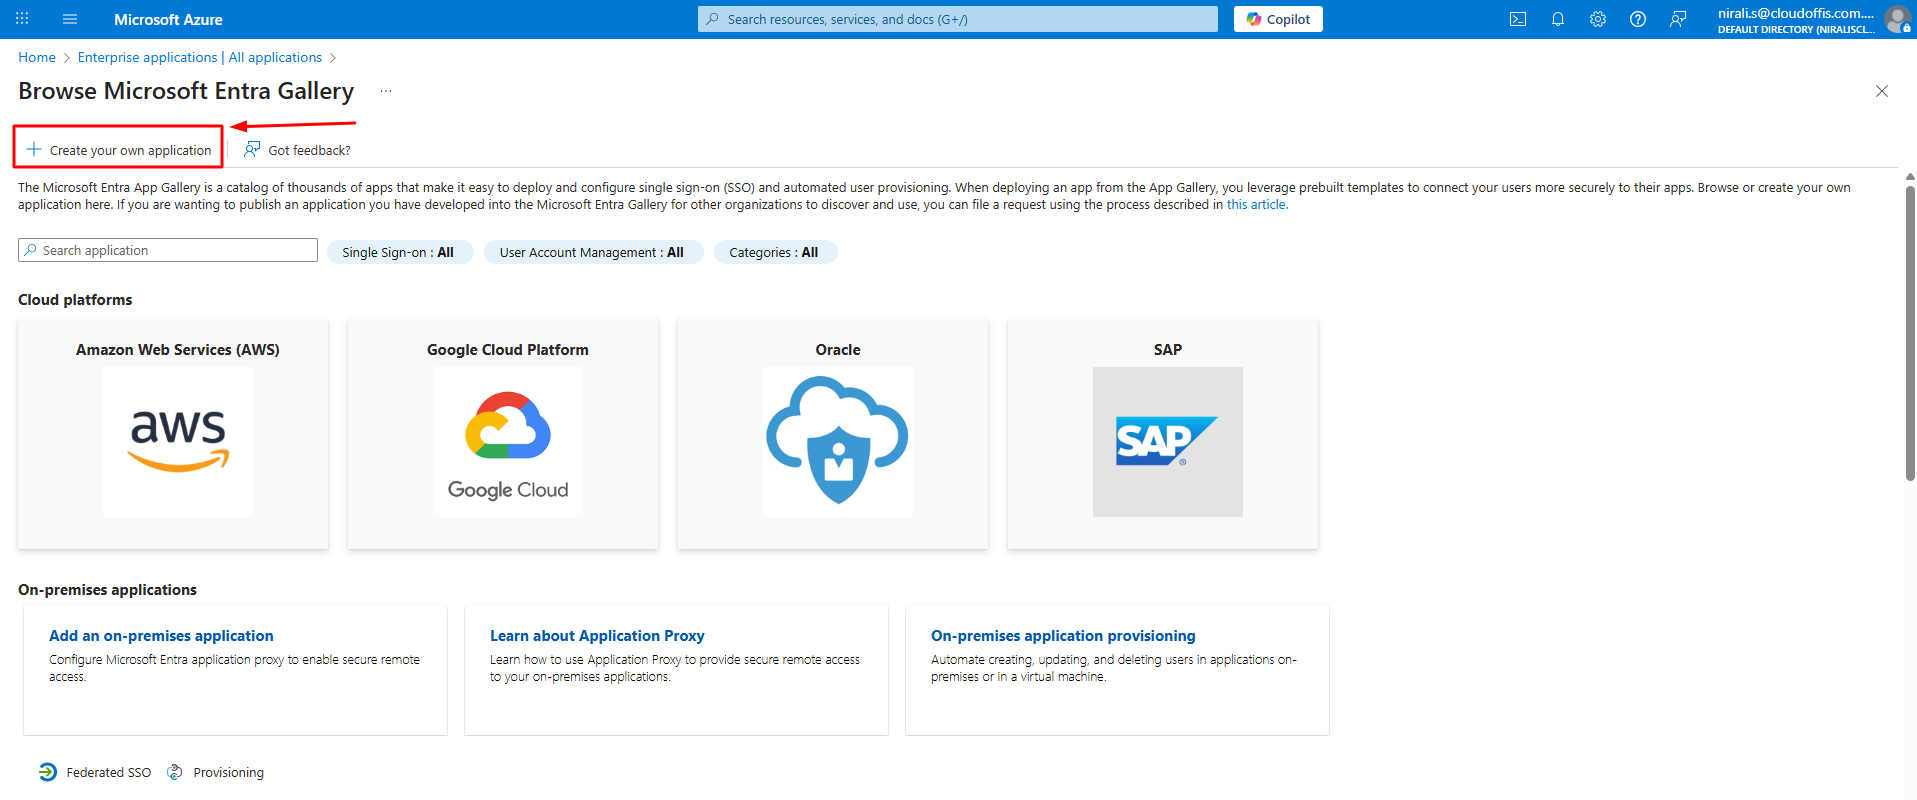Click the Cloud platforms heading

click(x=75, y=300)
